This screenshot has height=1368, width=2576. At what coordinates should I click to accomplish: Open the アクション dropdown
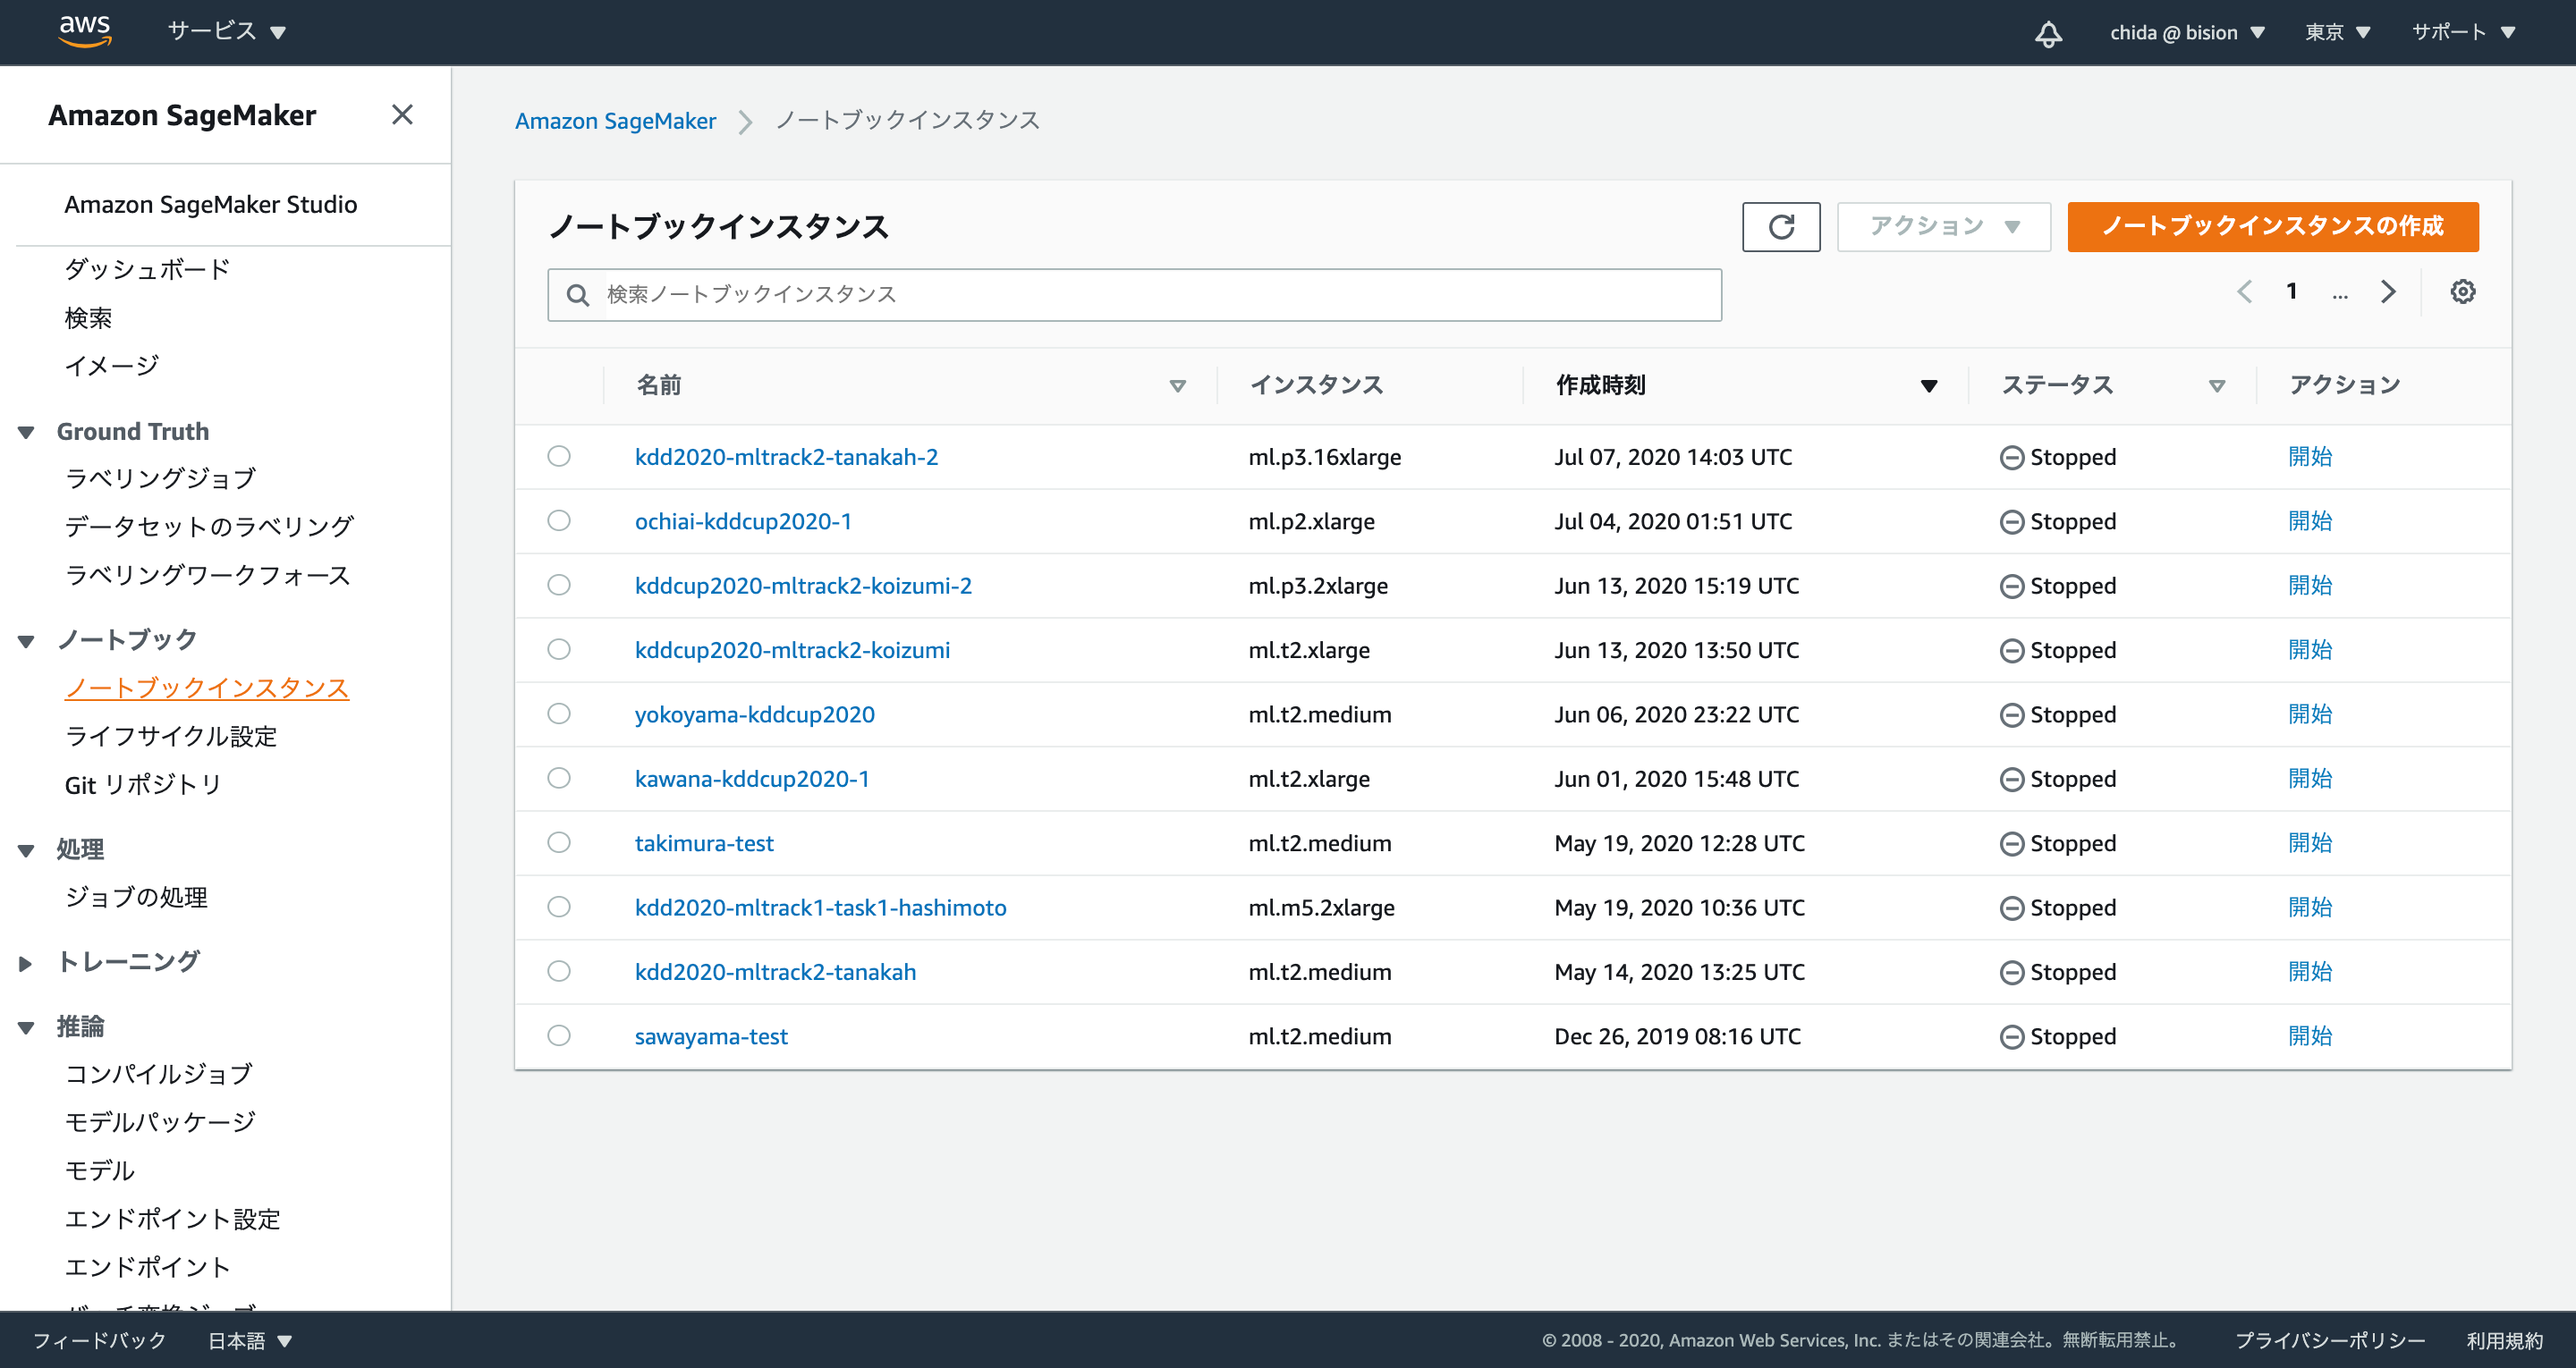1943,227
